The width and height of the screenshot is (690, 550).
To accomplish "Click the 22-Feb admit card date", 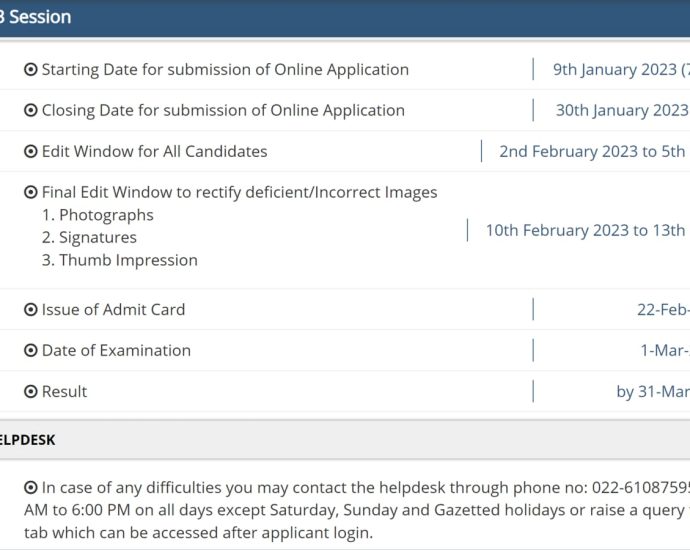I will tap(662, 310).
